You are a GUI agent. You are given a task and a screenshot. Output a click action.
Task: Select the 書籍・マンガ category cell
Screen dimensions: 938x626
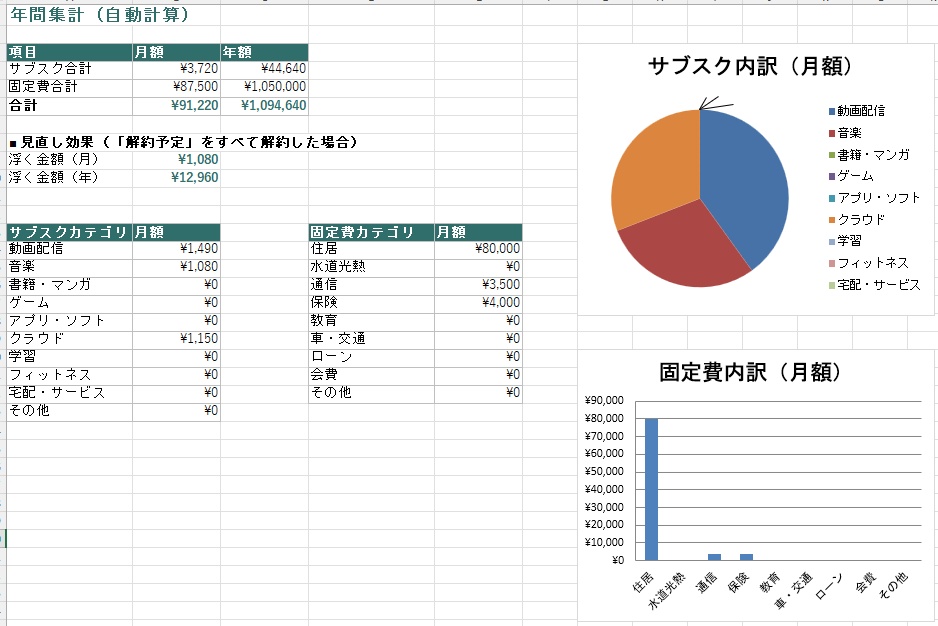69,285
